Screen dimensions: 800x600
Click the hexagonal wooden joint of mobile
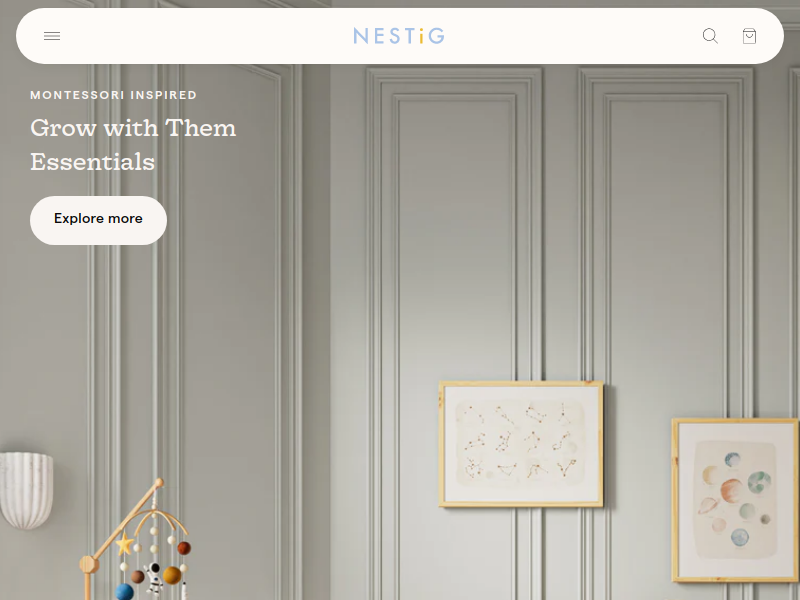(89, 565)
